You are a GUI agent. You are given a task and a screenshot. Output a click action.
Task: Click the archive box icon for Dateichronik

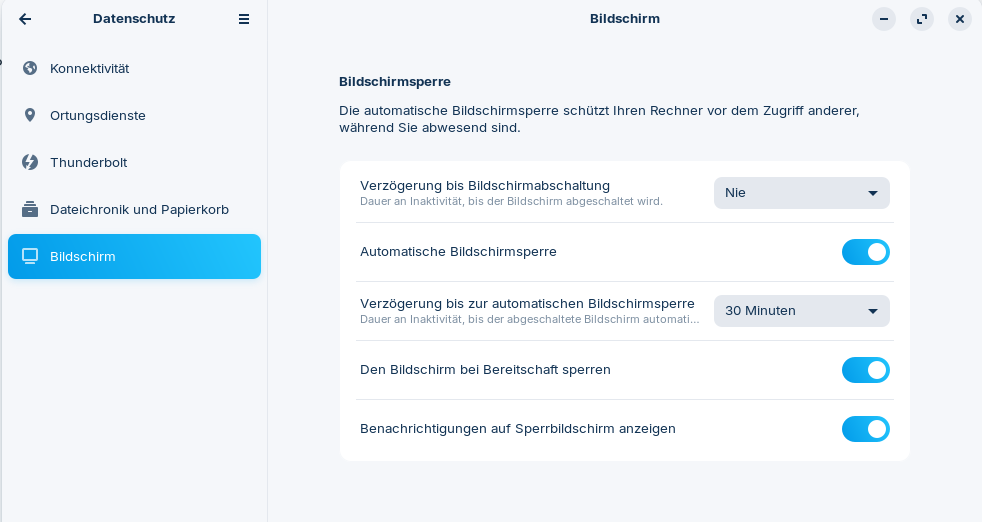pos(29,209)
